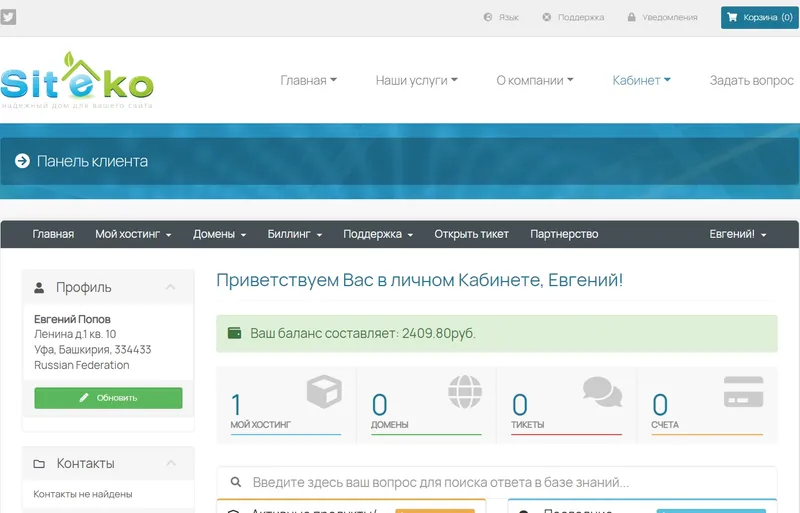This screenshot has height=513, width=800.
Task: Click the chat bubbles icon in Тикеты card
Action: (603, 392)
